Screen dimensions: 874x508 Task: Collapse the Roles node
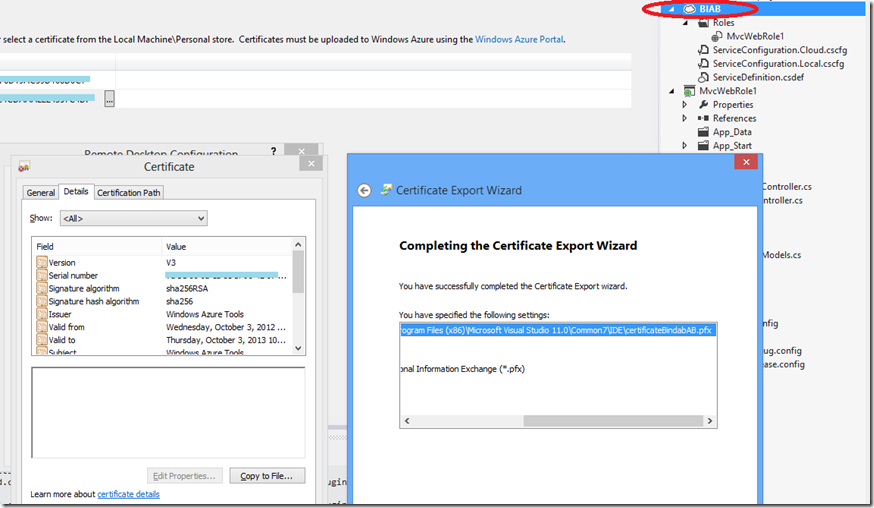686,23
